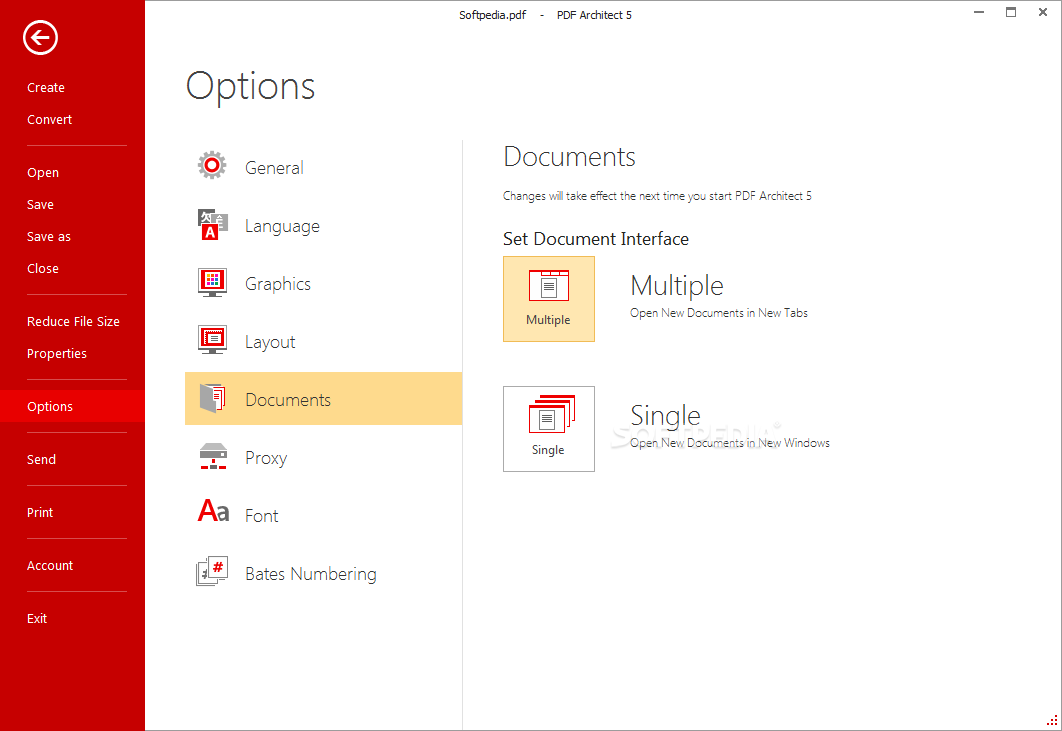Choose Create in the red sidebar
Viewport: 1062px width, 731px height.
tap(46, 87)
